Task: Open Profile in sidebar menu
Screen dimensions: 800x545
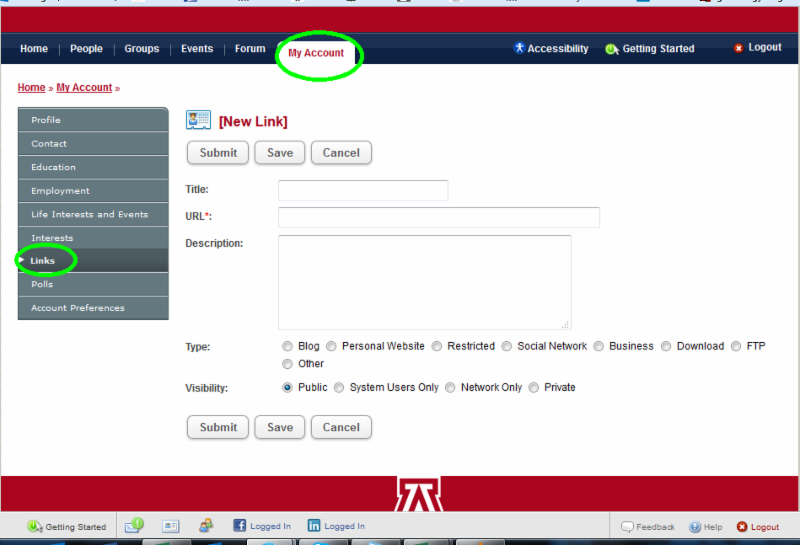Action: (x=93, y=120)
